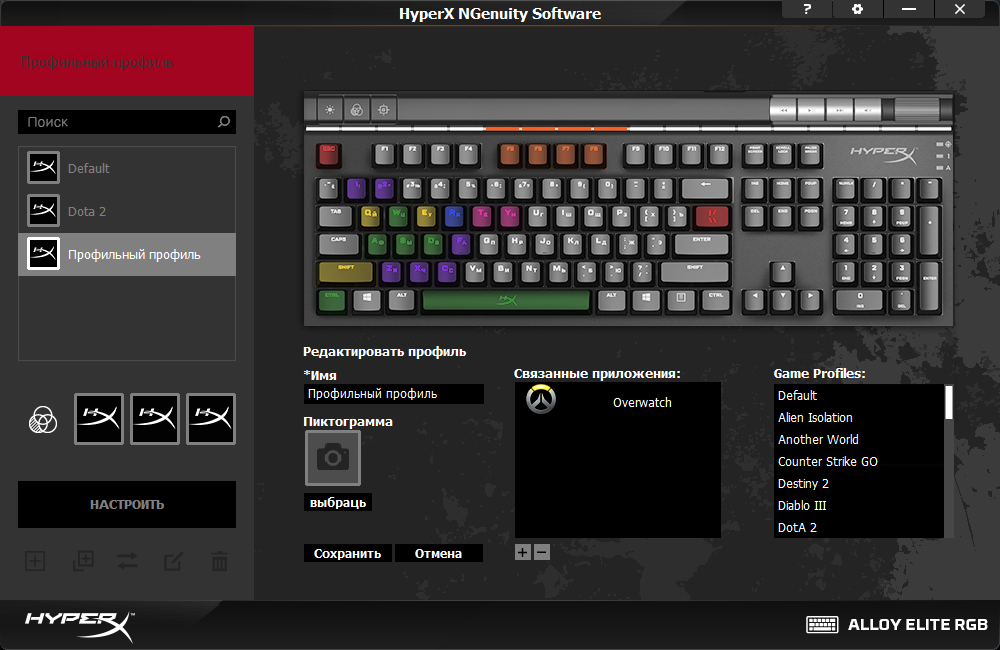The image size is (1000, 650).
Task: Click the edit profile pencil icon
Action: (x=173, y=561)
